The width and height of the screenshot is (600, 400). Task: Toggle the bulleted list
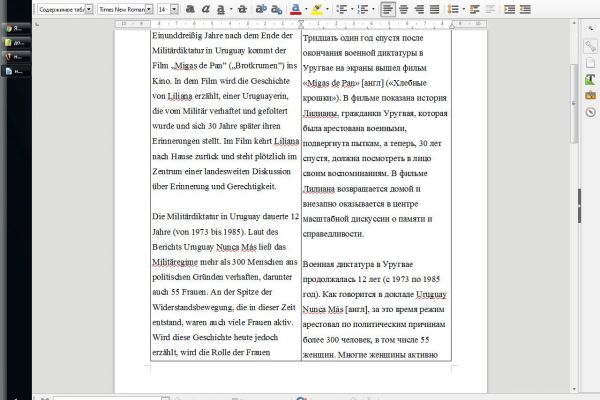point(341,9)
